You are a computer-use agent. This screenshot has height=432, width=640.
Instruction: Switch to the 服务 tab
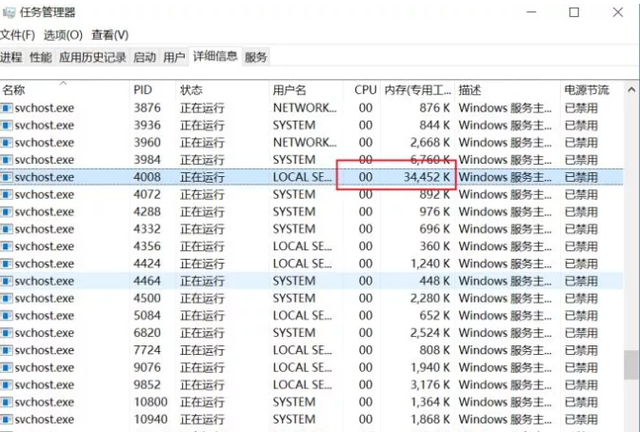[x=256, y=58]
